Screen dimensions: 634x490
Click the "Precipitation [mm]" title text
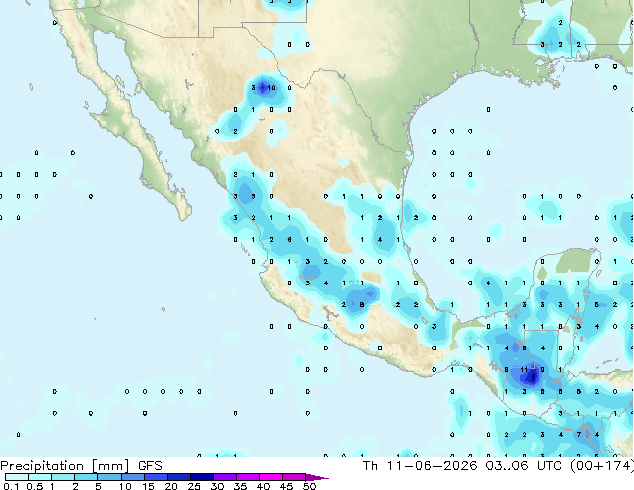tap(64, 466)
